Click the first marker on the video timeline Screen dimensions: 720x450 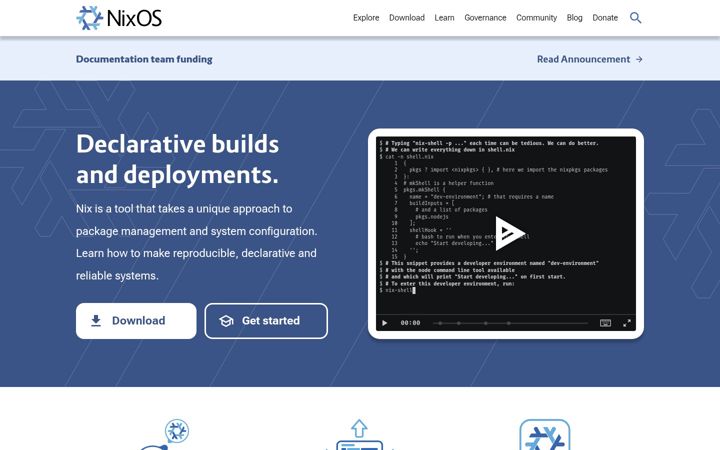tap(440, 323)
